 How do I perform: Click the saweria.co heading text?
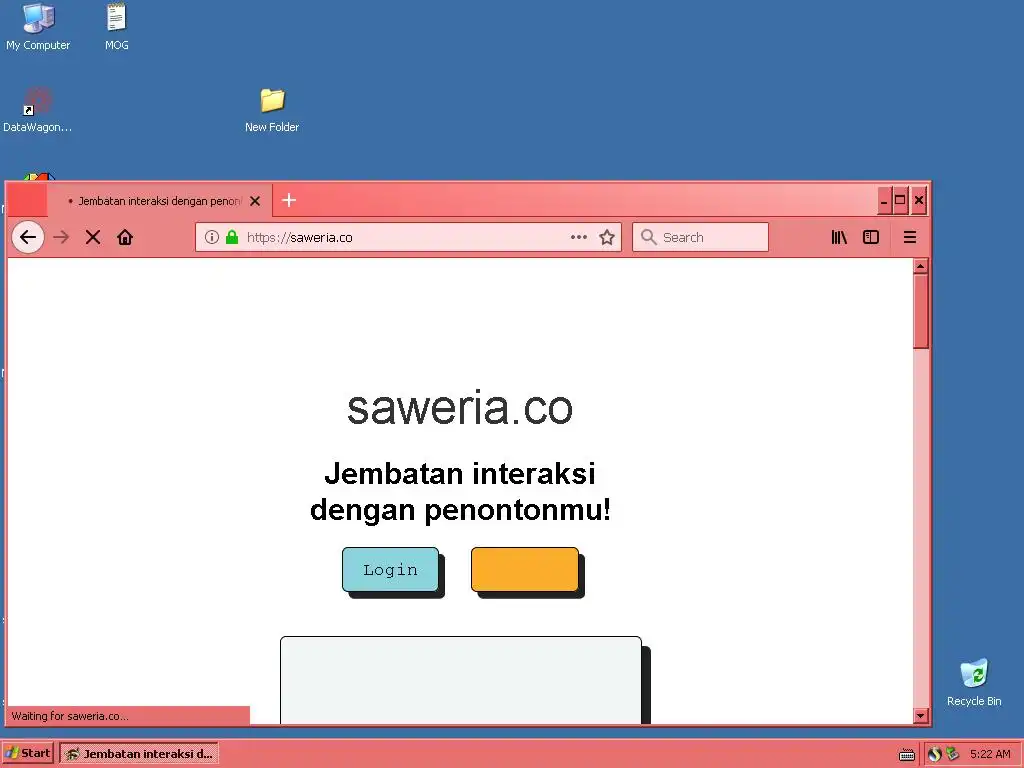pyautogui.click(x=460, y=408)
